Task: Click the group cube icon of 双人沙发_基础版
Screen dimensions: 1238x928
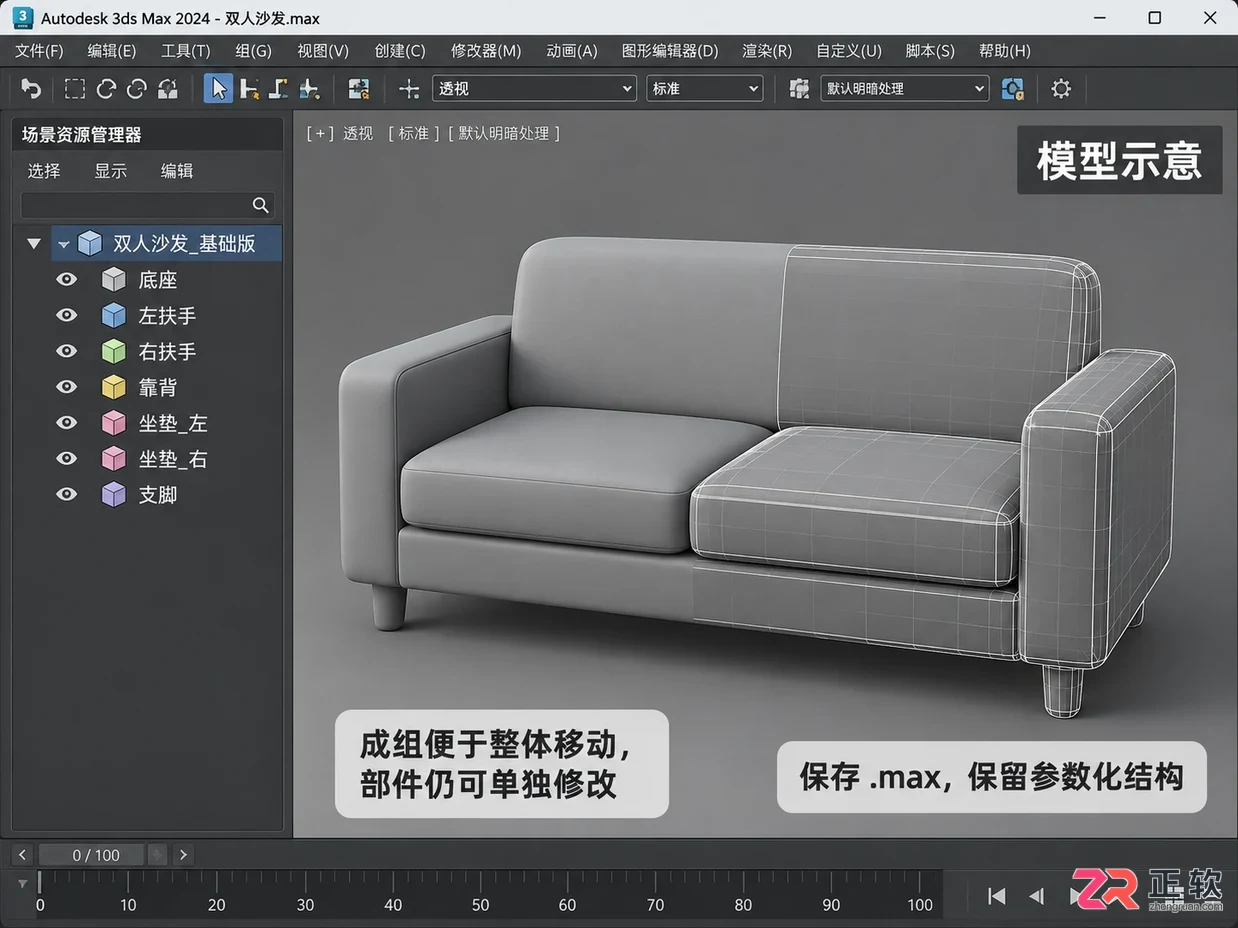Action: point(90,243)
